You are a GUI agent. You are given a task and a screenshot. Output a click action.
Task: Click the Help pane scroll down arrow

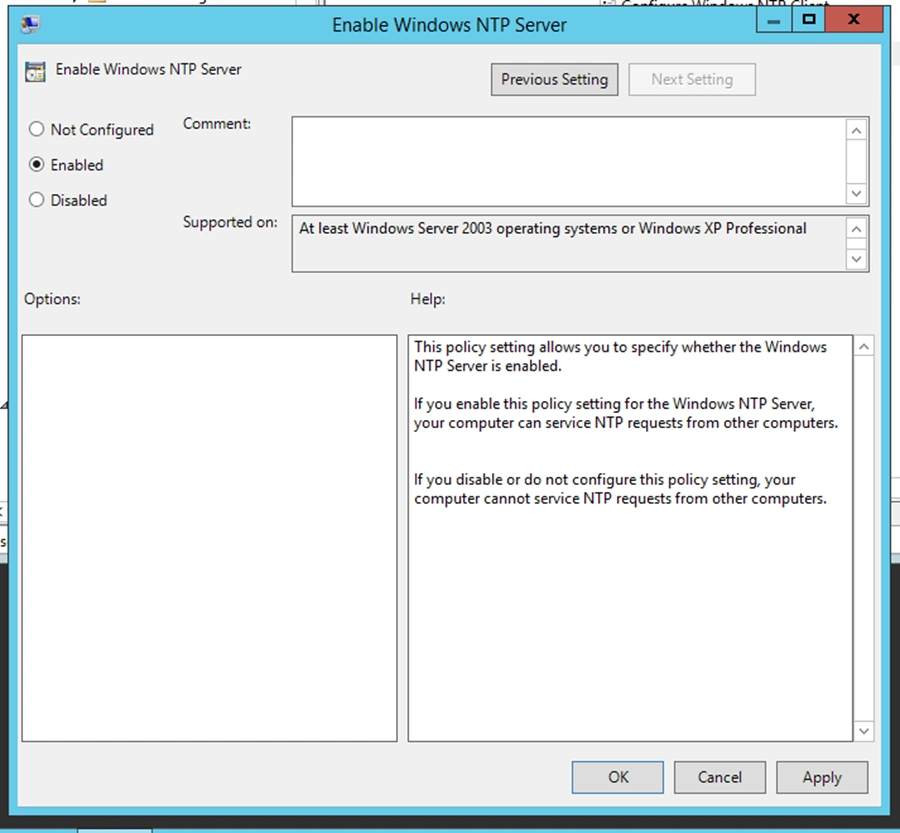click(x=864, y=731)
